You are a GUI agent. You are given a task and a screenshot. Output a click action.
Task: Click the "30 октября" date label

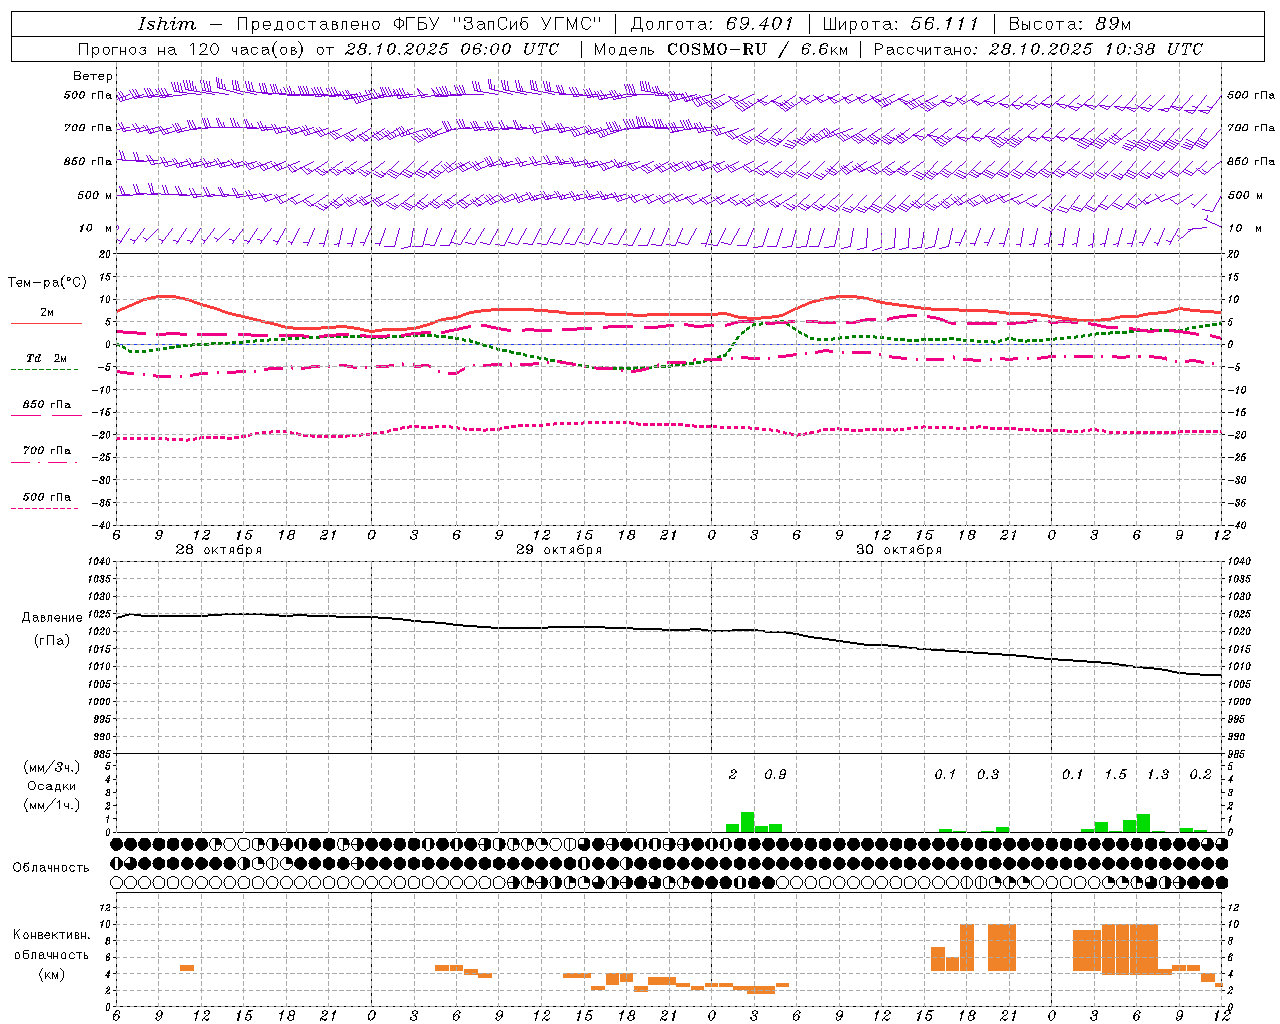tap(899, 550)
